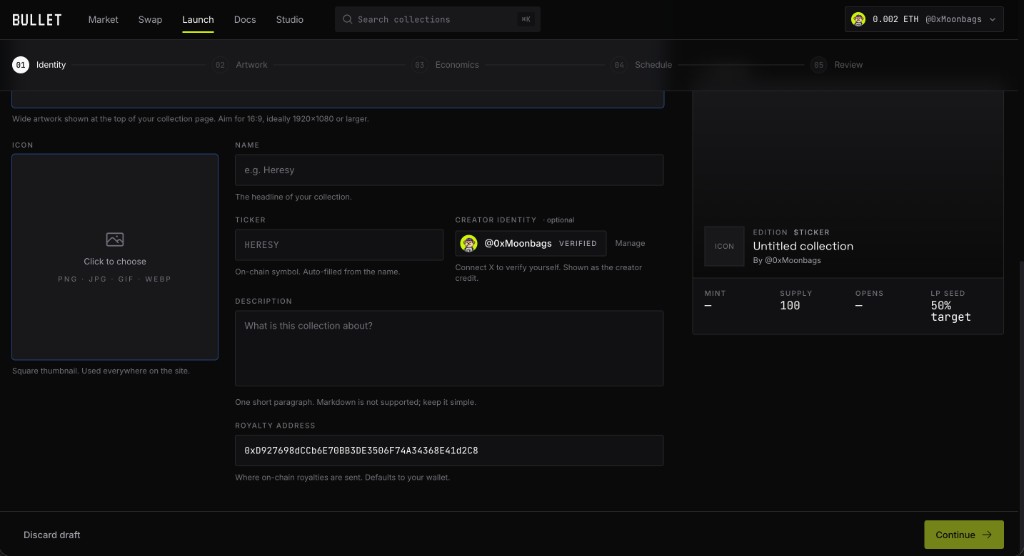
Task: Click Discard draft
Action: [52, 534]
